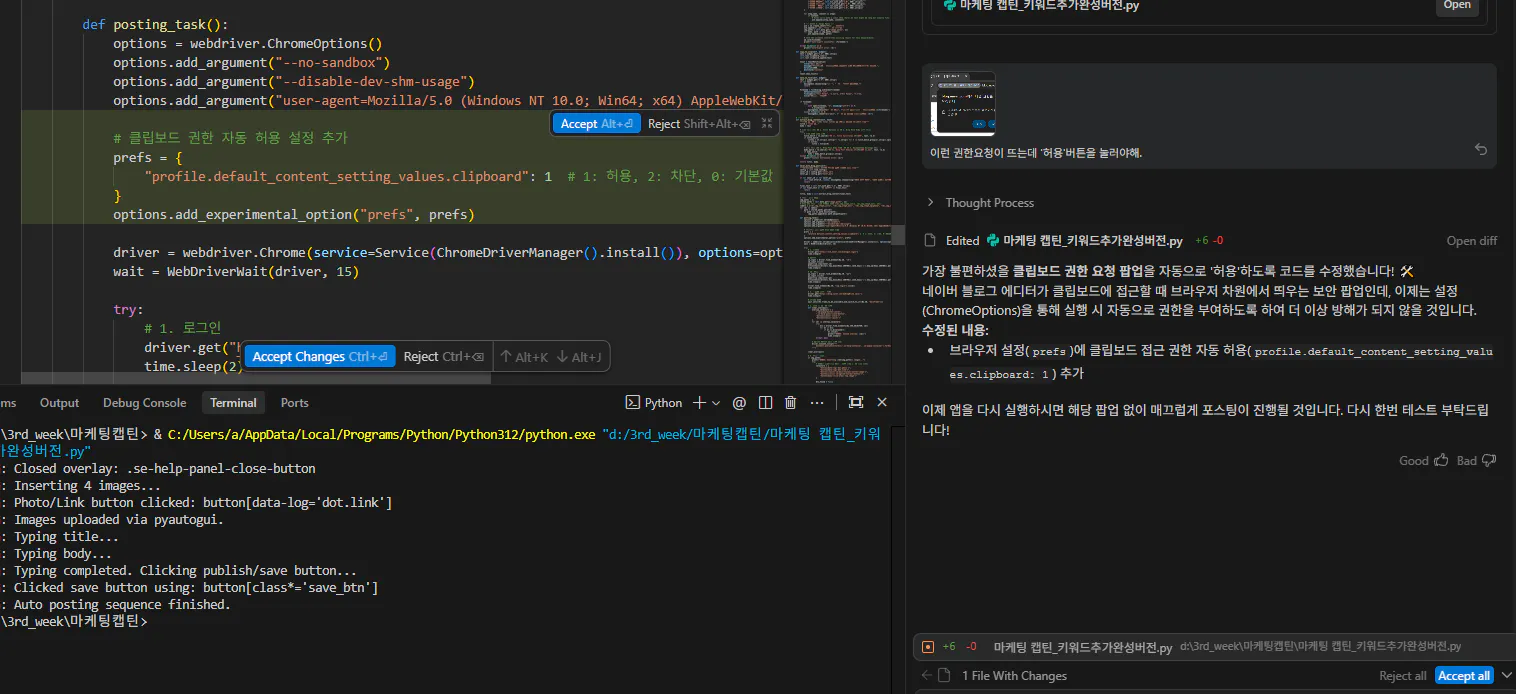Switch to the Ports tab
The image size is (1516, 694).
click(x=294, y=402)
